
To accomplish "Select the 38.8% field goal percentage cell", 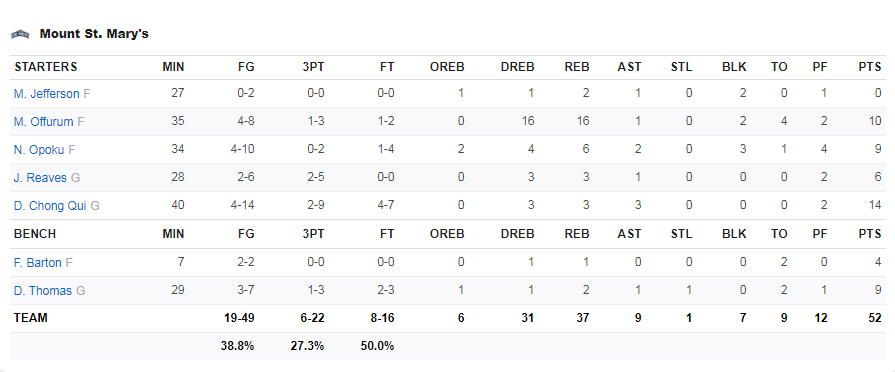I will point(237,346).
